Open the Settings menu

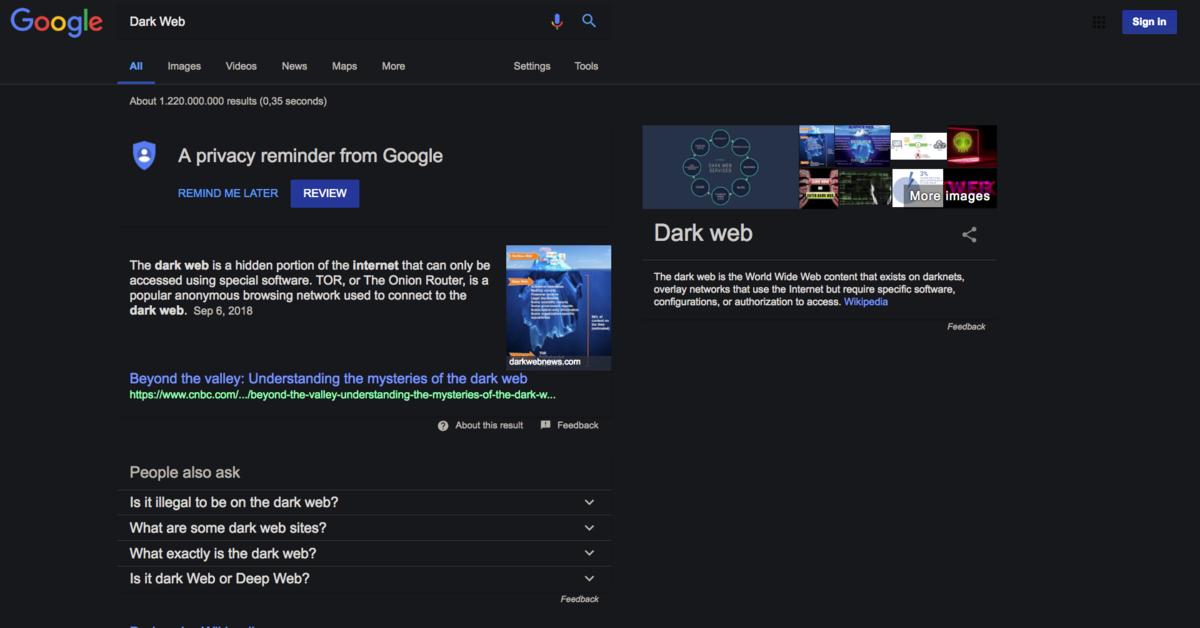pos(532,66)
